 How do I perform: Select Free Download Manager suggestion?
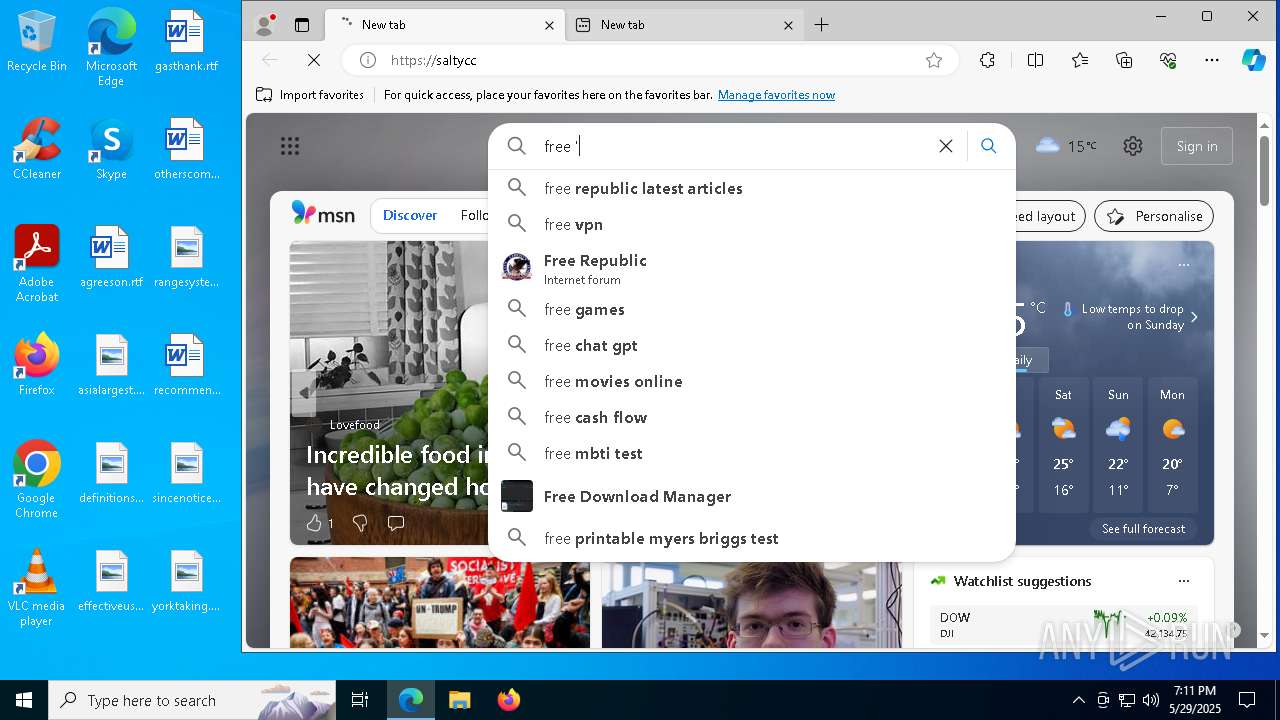tap(752, 496)
